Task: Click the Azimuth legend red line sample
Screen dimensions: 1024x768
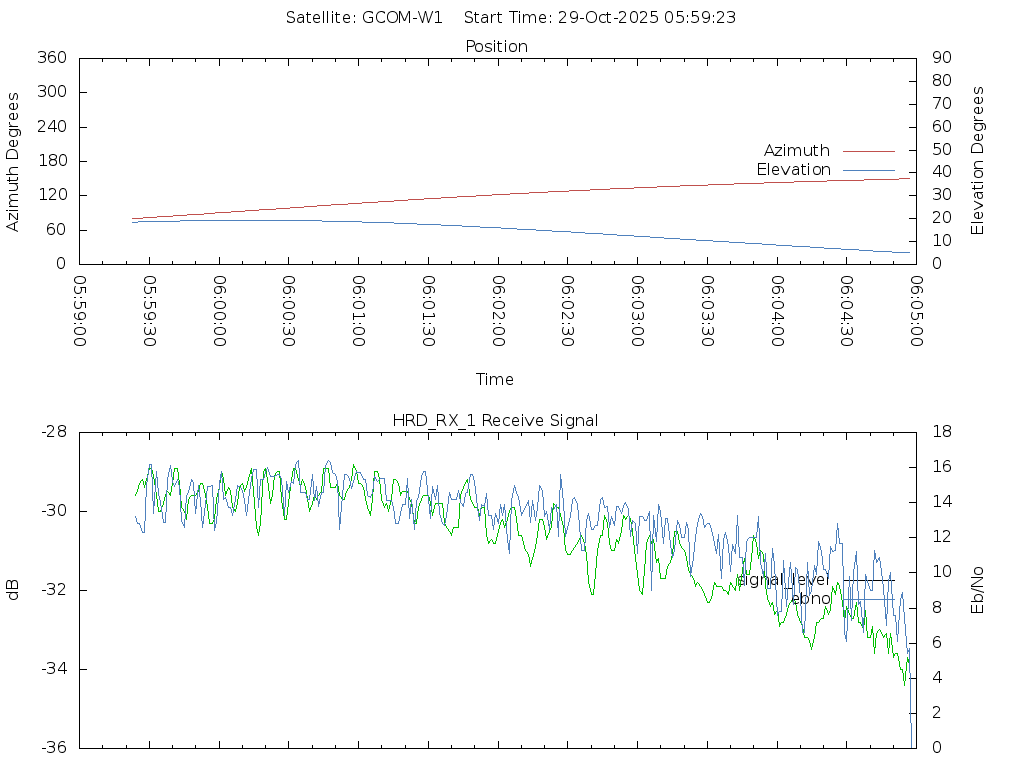Action: click(x=868, y=151)
